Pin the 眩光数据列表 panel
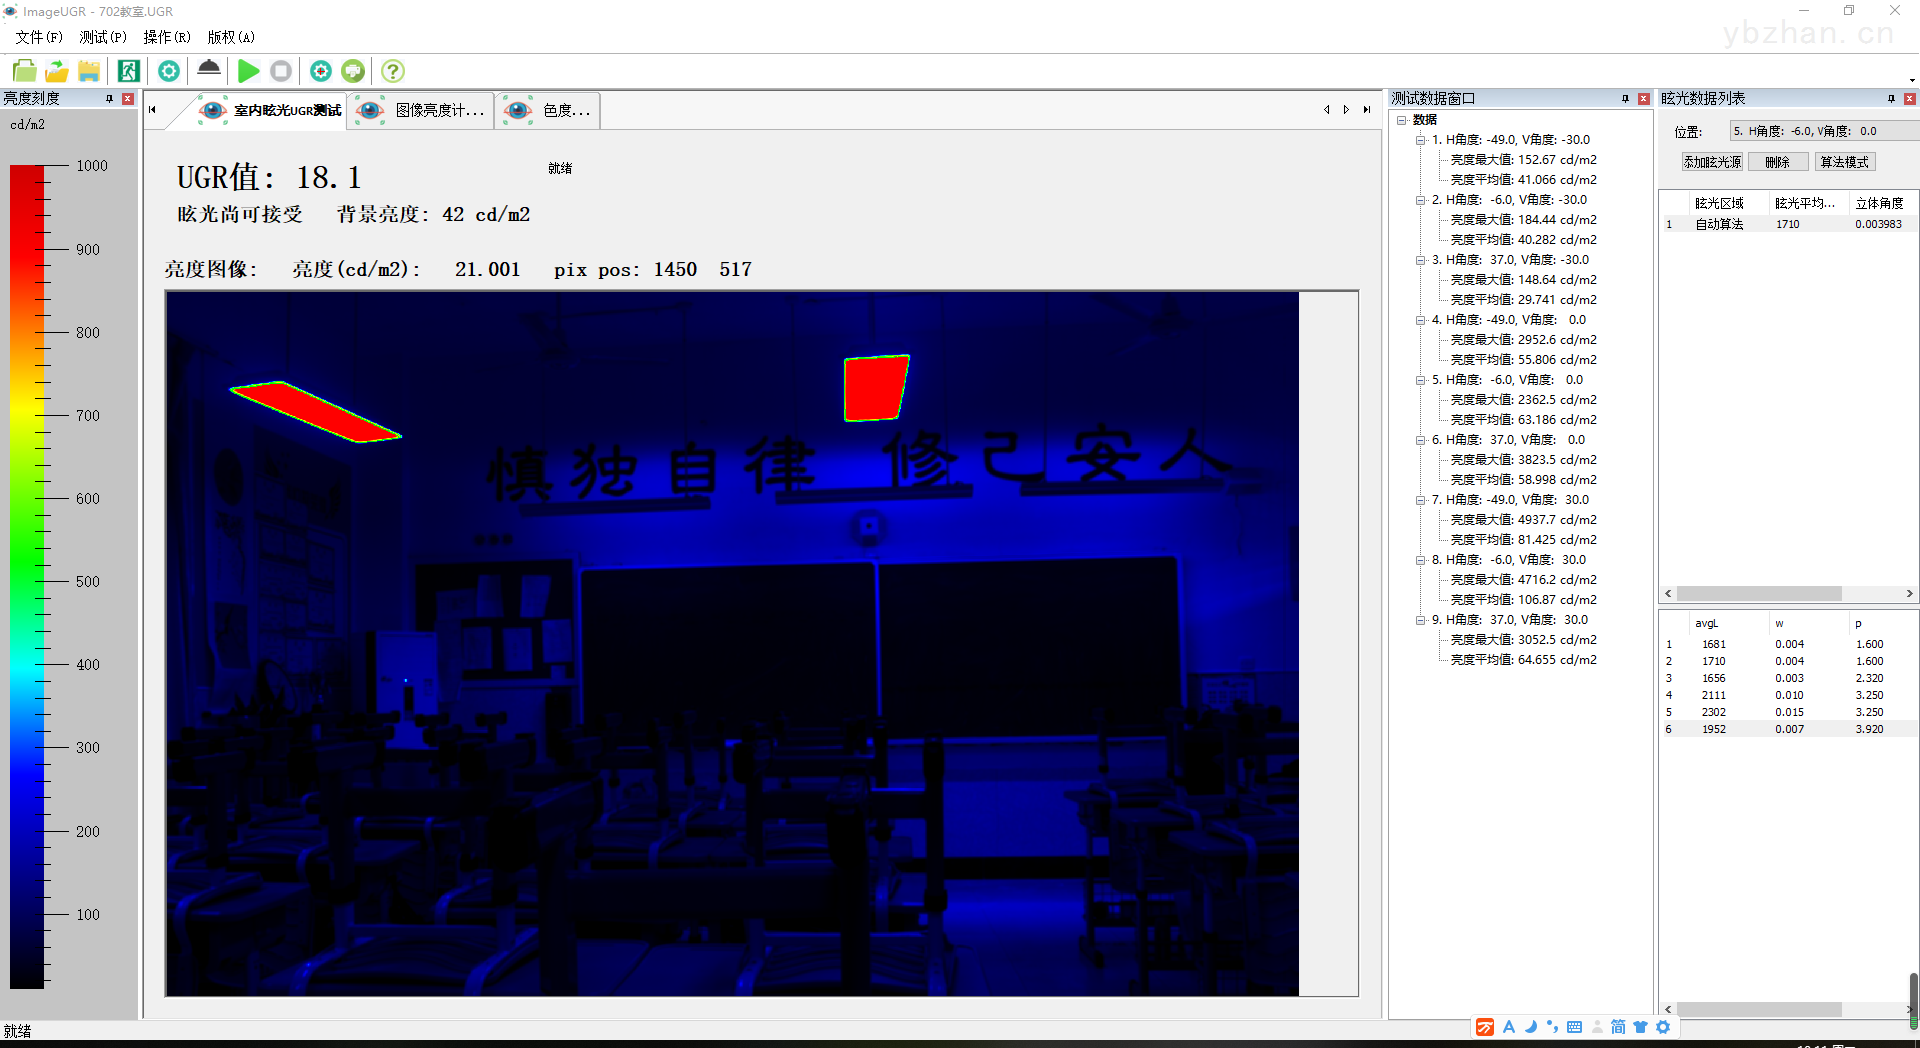 coord(1892,98)
